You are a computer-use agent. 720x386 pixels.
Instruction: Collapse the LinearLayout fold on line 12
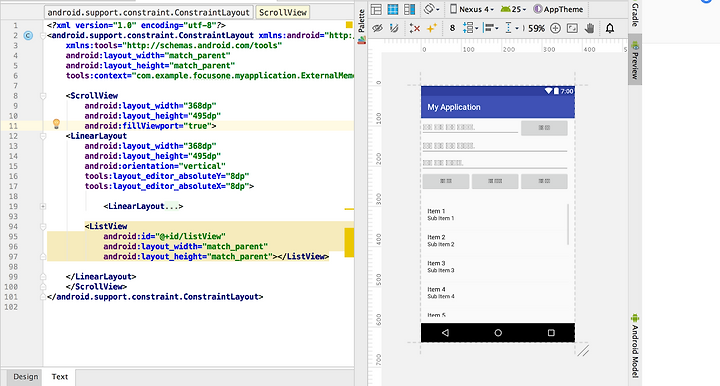pos(43,136)
